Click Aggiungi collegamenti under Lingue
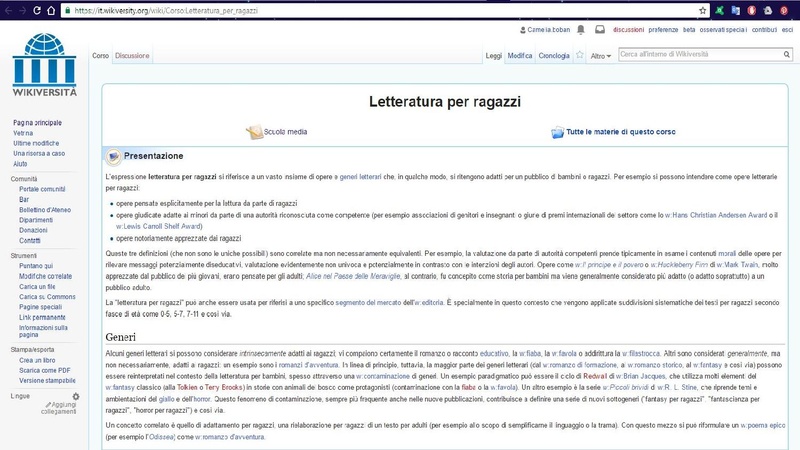The image size is (800, 450). 61,408
